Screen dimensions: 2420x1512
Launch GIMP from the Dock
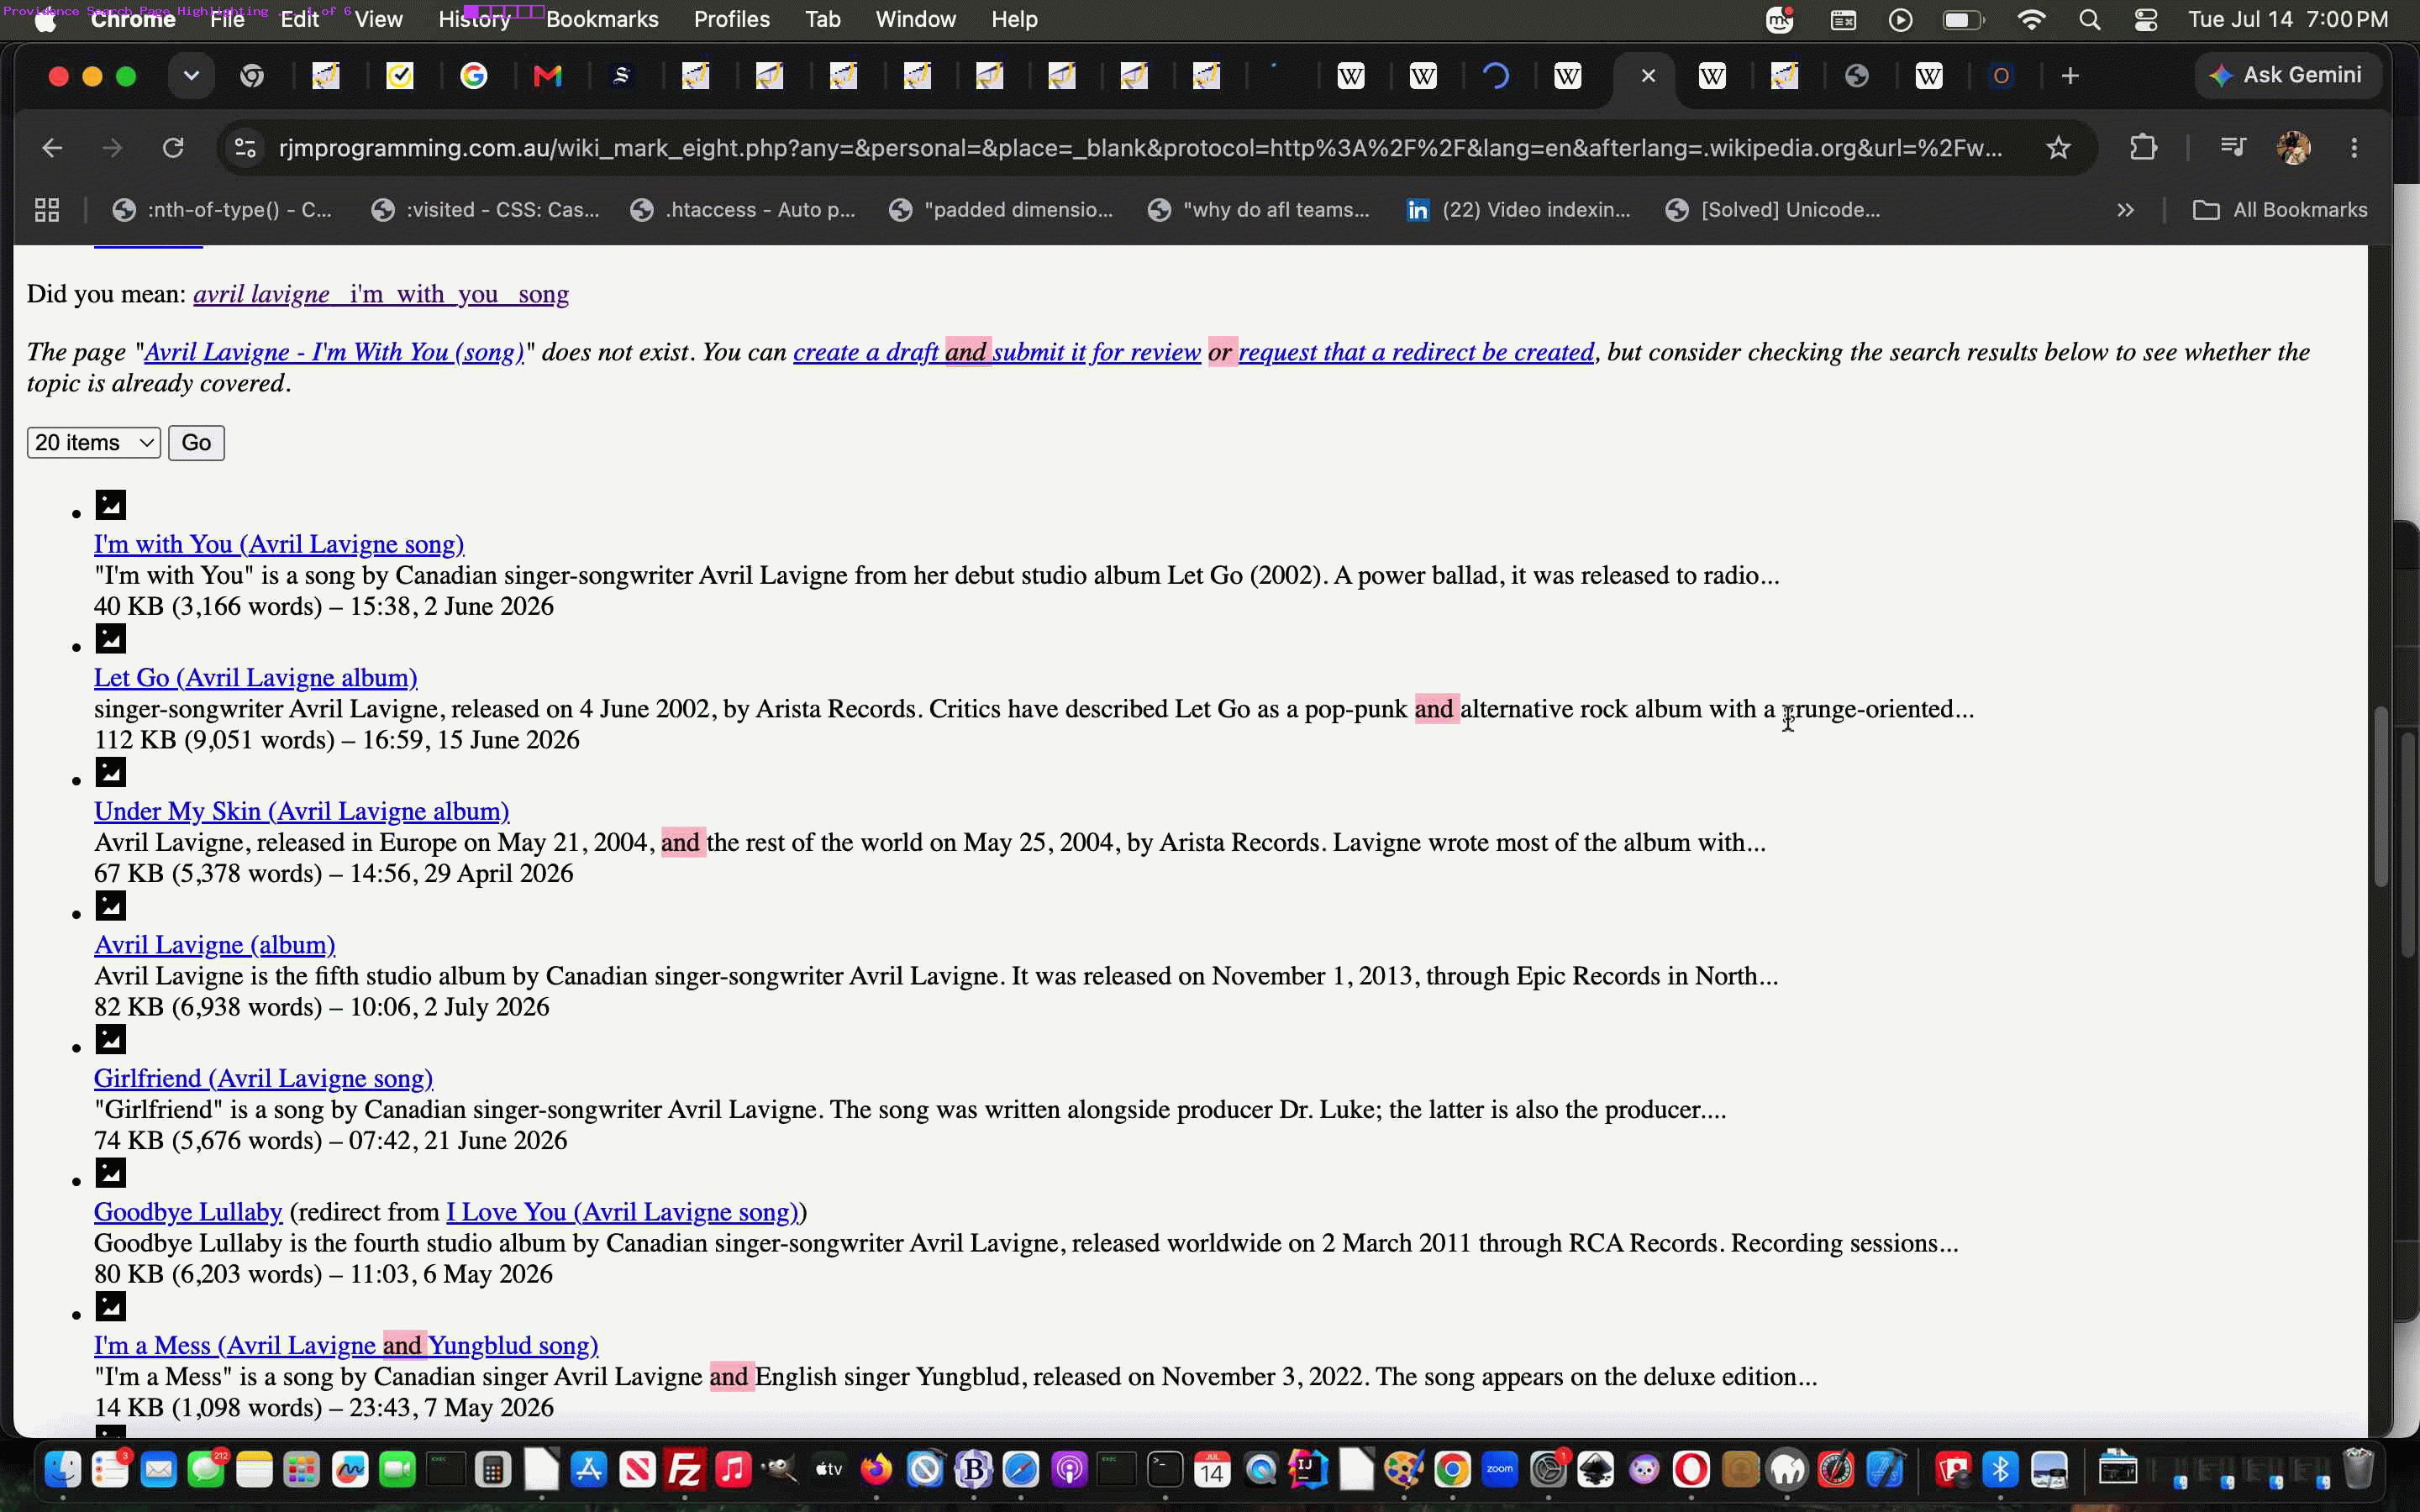(781, 1470)
